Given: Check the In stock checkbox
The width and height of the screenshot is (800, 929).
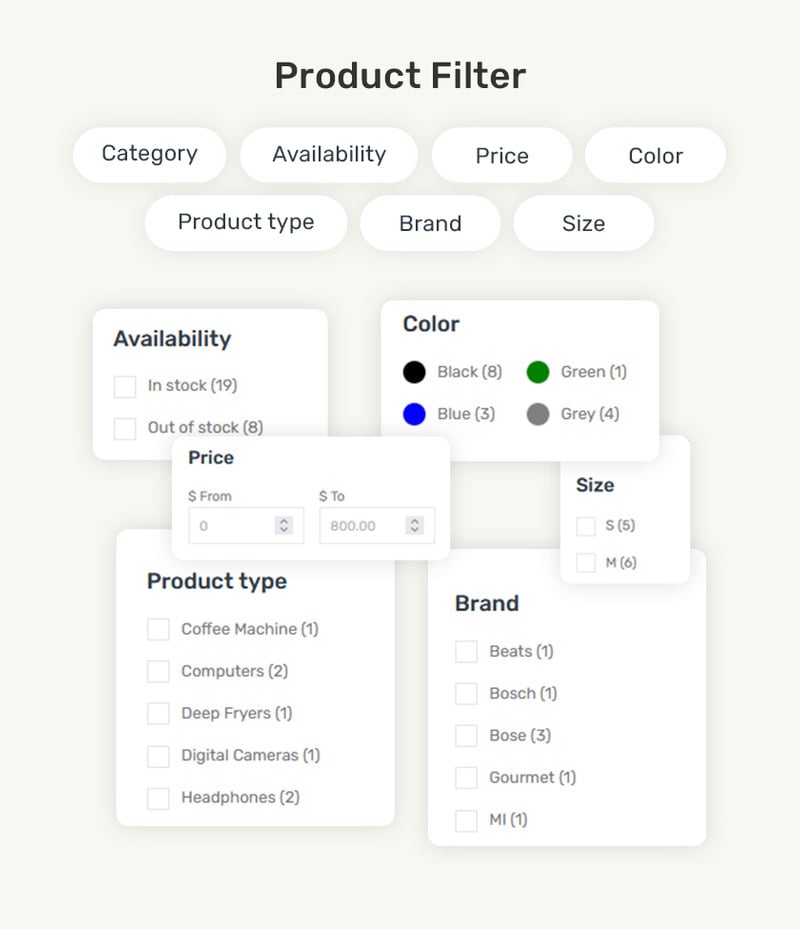Looking at the screenshot, I should pyautogui.click(x=124, y=386).
